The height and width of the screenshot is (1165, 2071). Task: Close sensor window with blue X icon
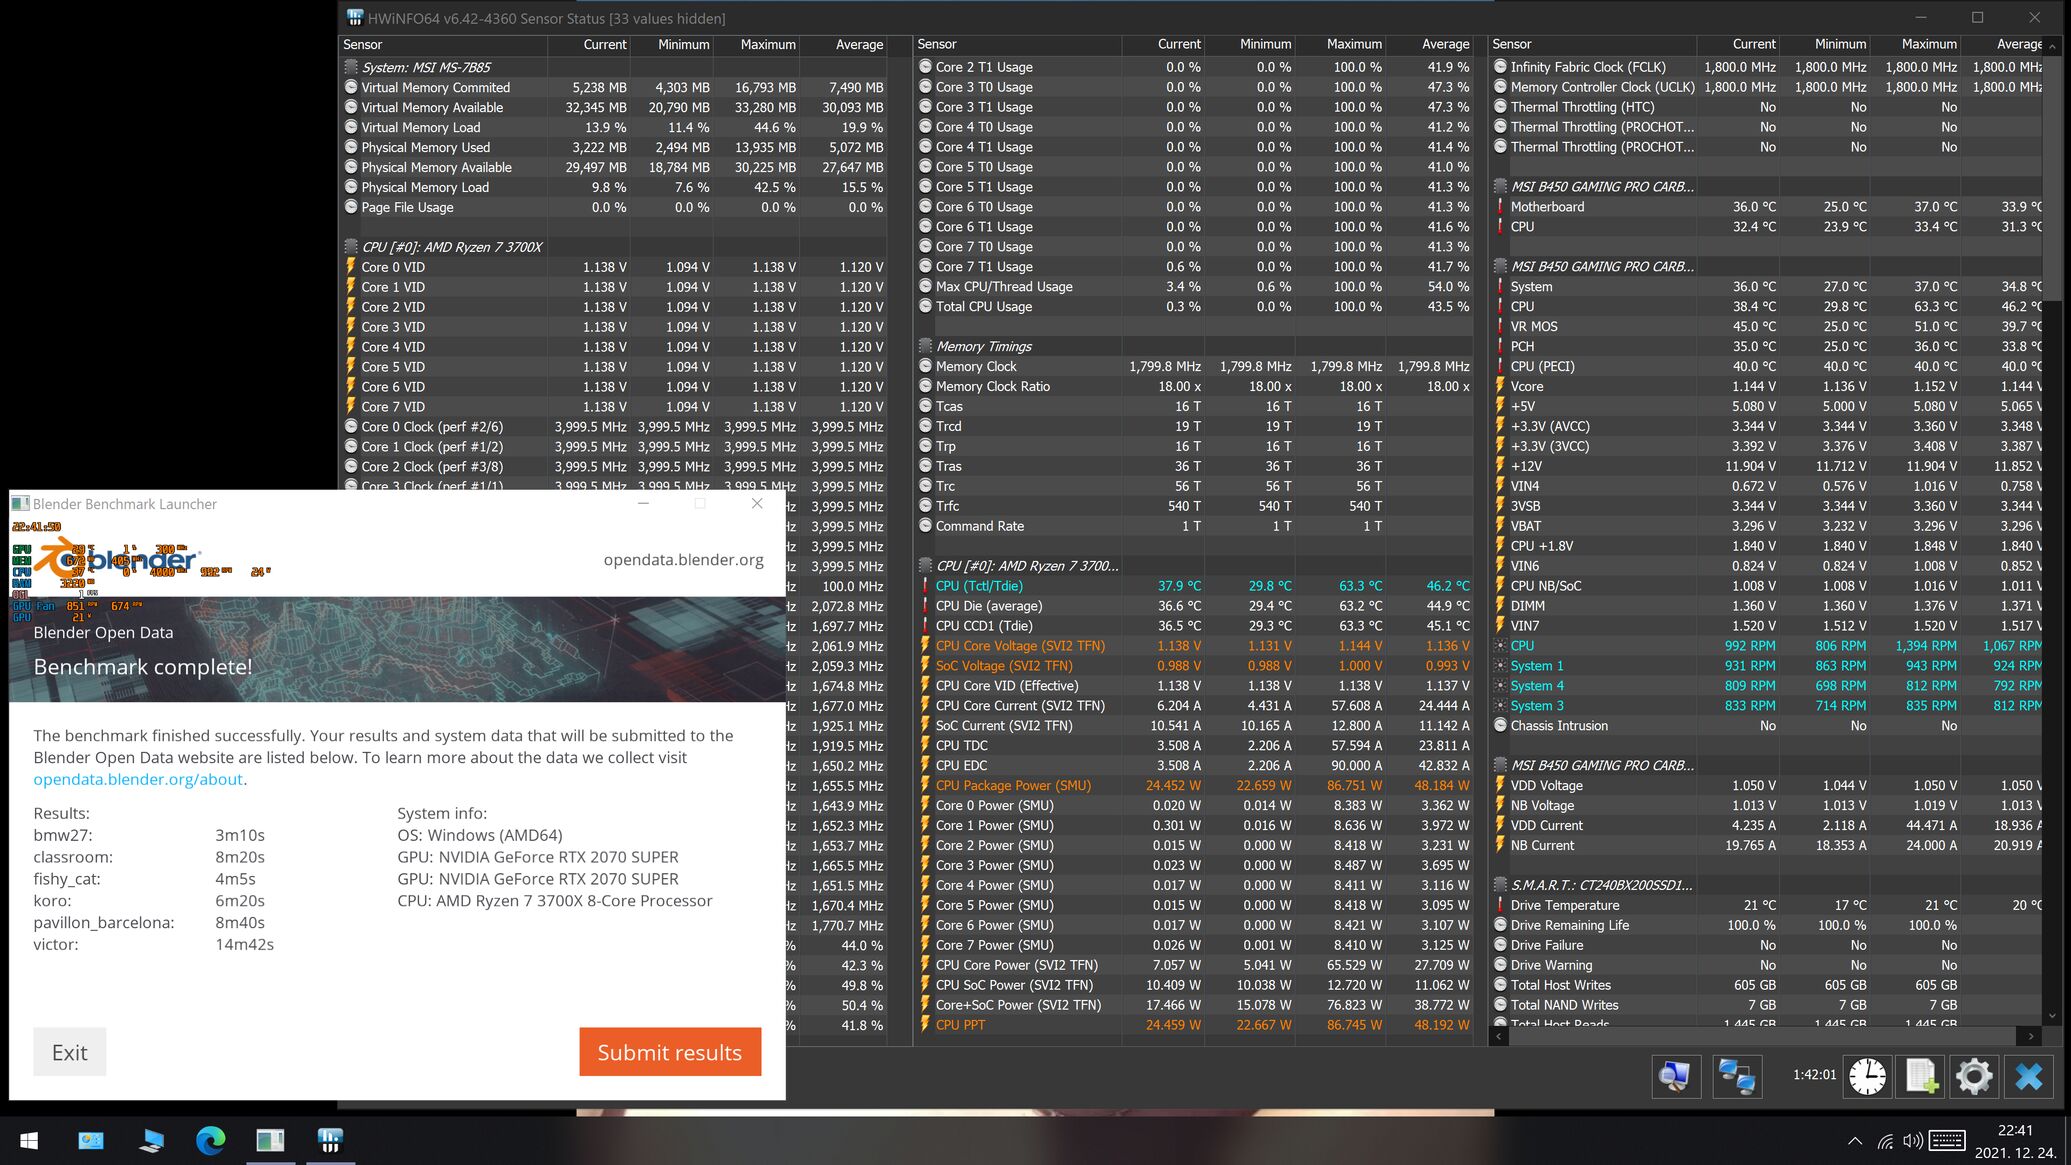pos(2029,1076)
